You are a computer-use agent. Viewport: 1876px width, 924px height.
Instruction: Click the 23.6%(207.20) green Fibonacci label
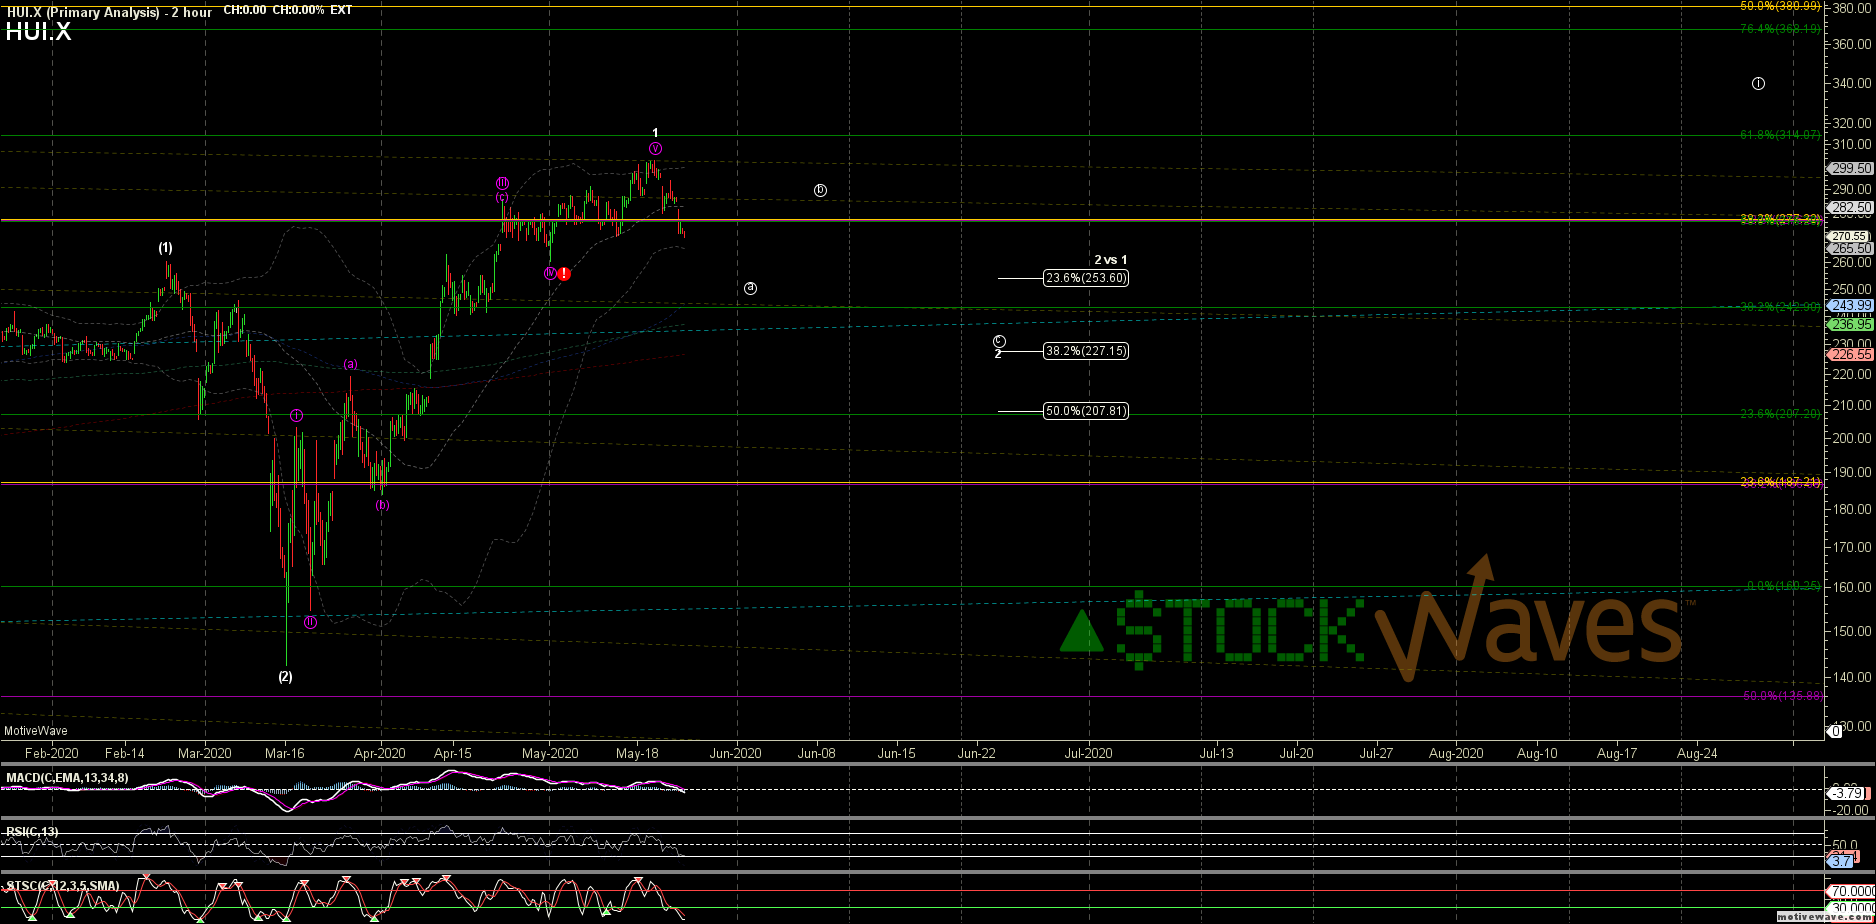tap(1780, 413)
